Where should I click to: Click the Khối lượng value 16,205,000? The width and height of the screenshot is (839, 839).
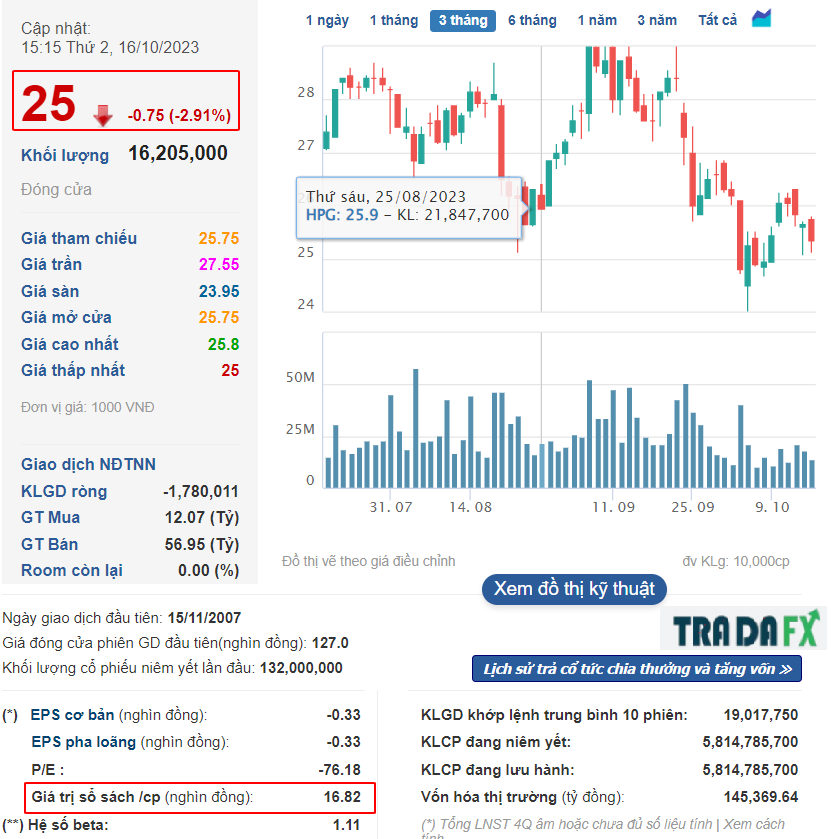point(178,154)
